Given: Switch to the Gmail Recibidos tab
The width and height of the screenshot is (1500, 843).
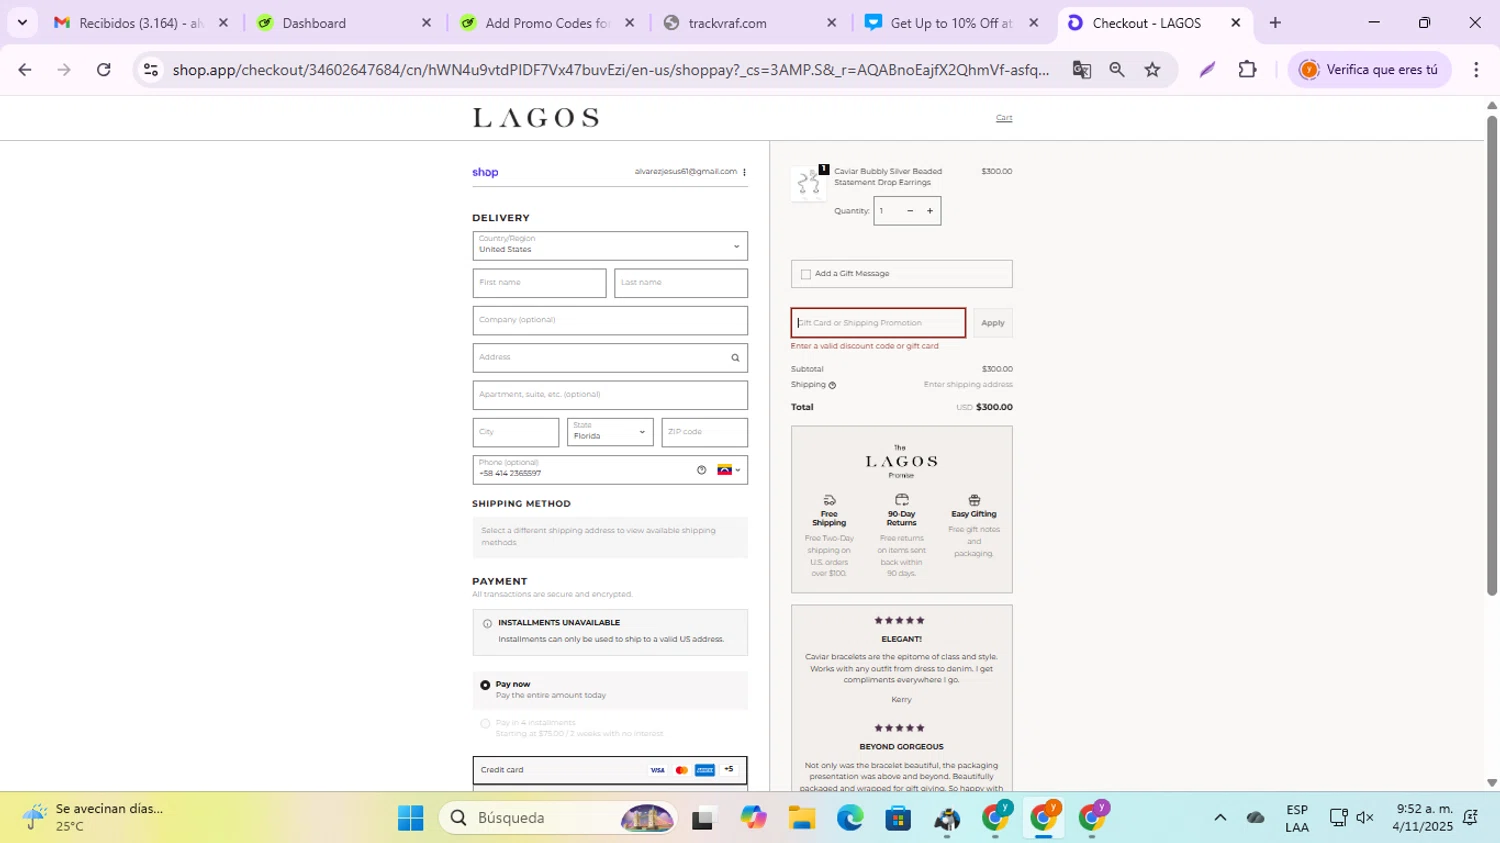Looking at the screenshot, I should 140,22.
